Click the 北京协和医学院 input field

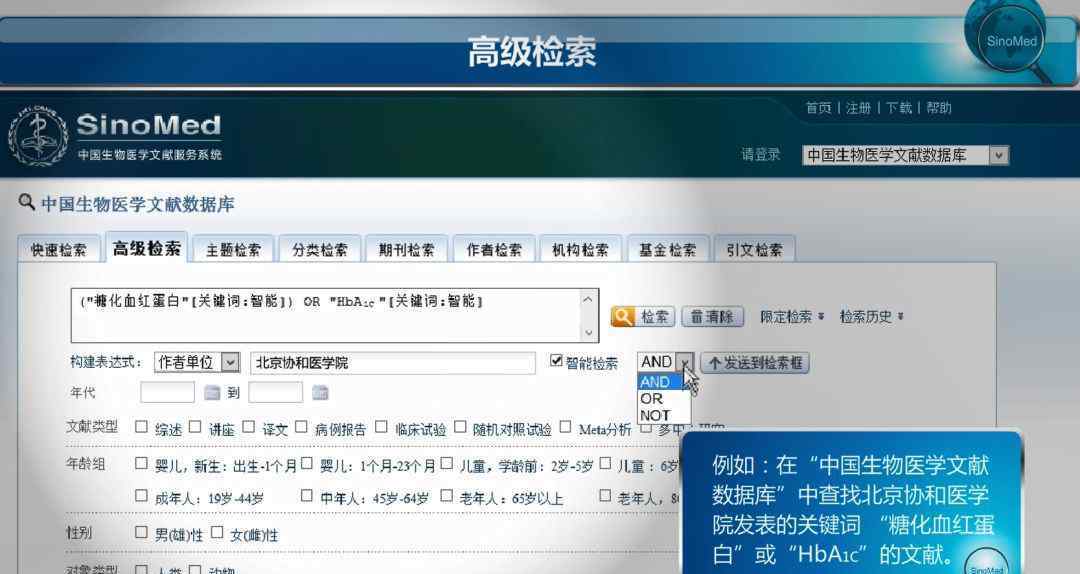pos(393,362)
